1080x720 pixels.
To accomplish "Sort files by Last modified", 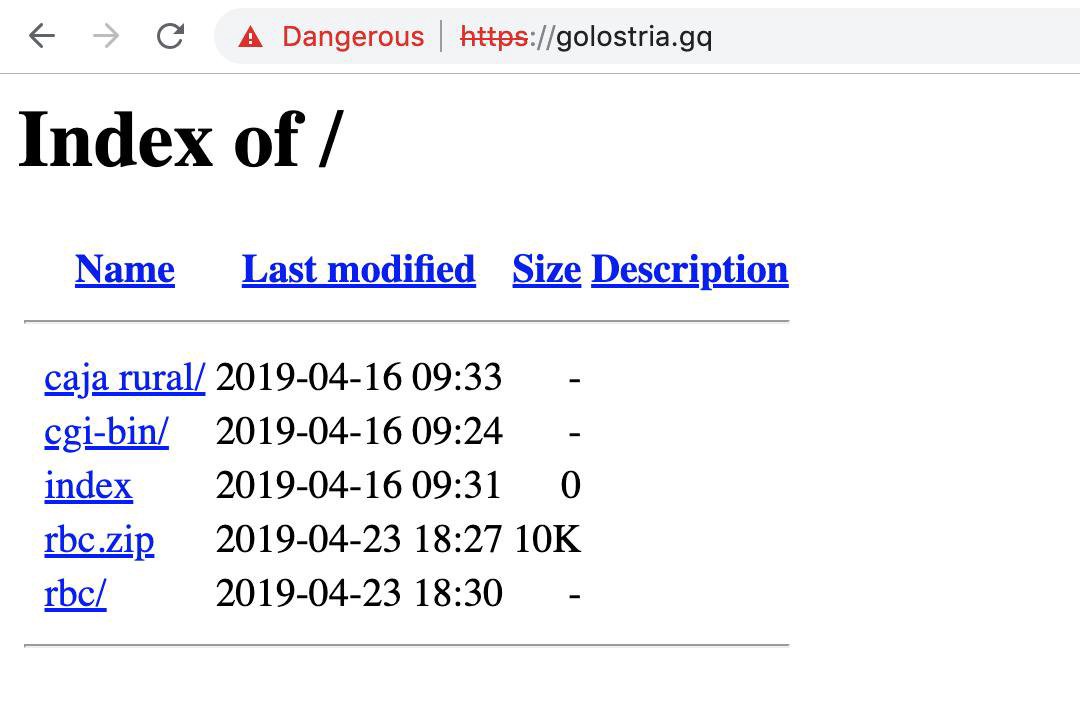I will coord(358,269).
